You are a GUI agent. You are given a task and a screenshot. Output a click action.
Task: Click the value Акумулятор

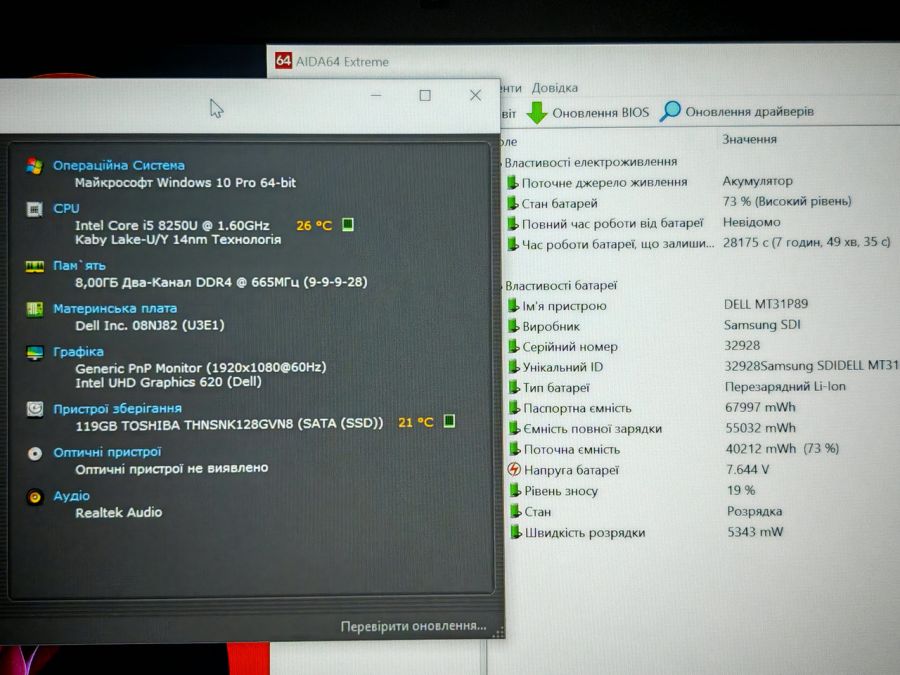tap(758, 181)
